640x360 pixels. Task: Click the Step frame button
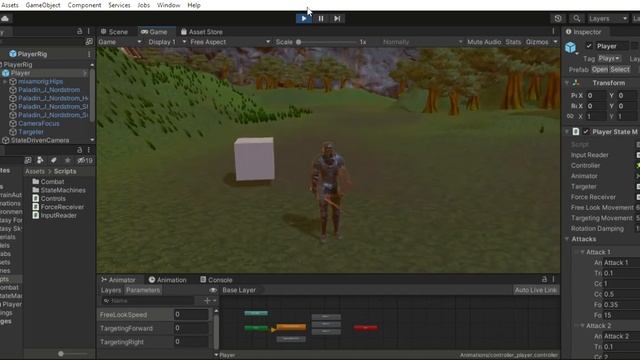[x=337, y=18]
